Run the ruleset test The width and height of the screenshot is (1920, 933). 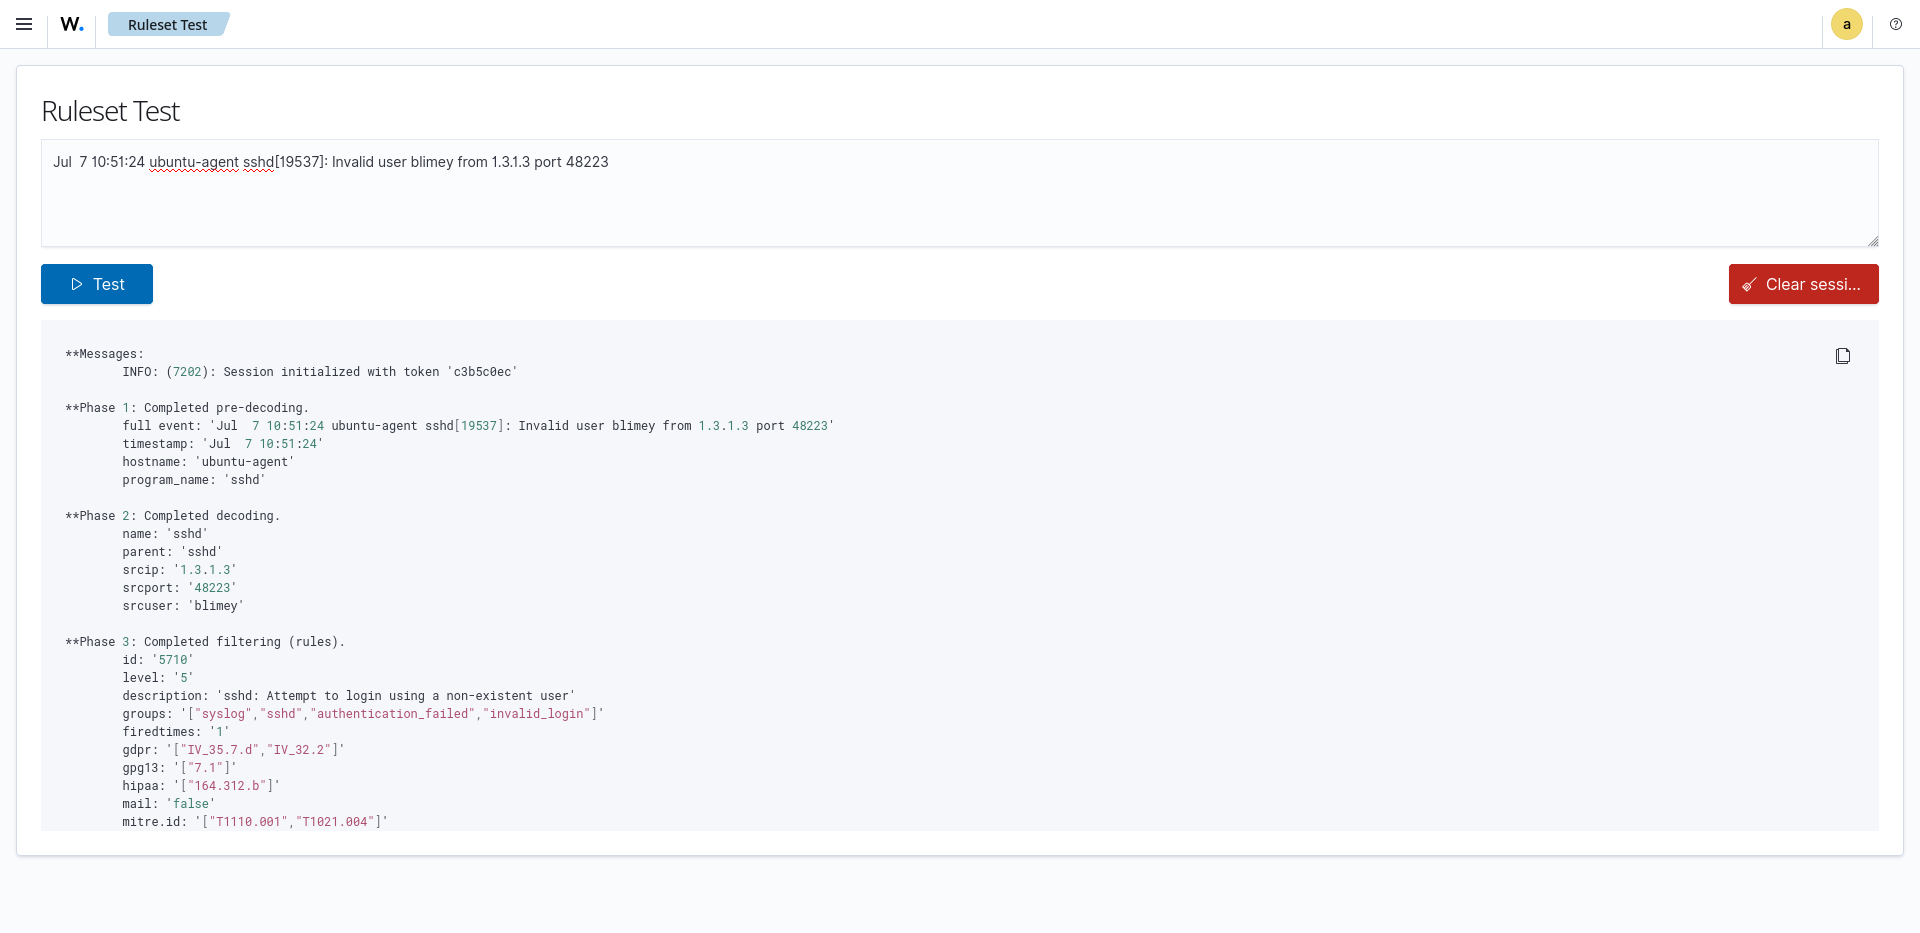[97, 284]
